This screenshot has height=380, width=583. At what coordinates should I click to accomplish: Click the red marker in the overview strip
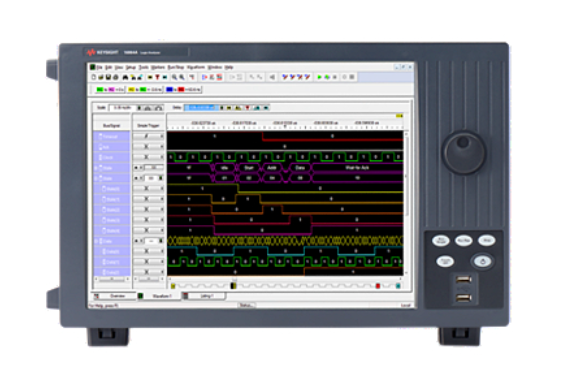[378, 286]
